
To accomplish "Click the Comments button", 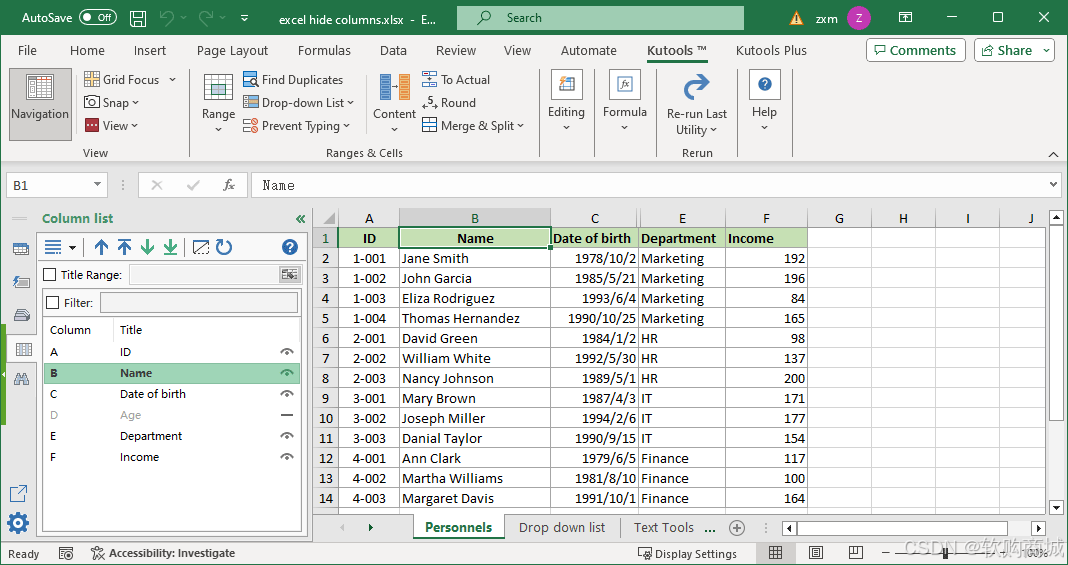I will click(915, 50).
